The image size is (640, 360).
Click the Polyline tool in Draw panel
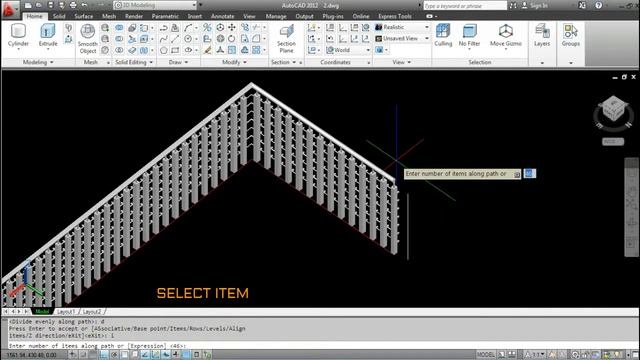(x=164, y=27)
